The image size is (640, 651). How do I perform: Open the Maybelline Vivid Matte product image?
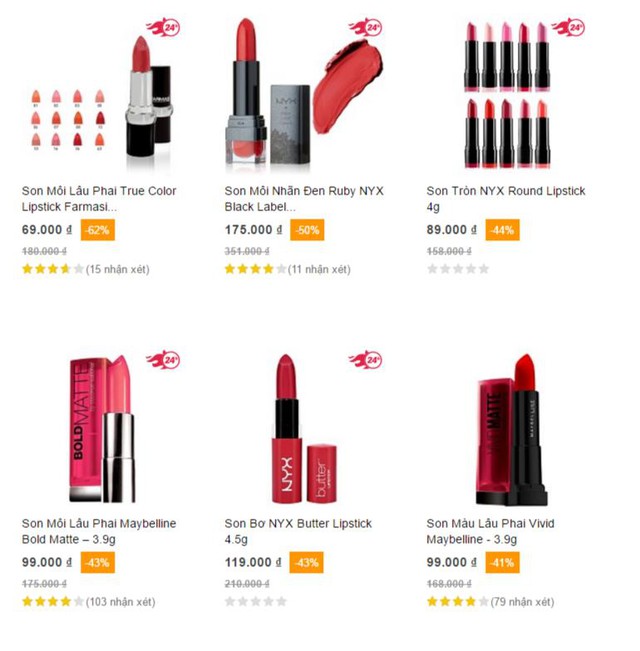(511, 429)
